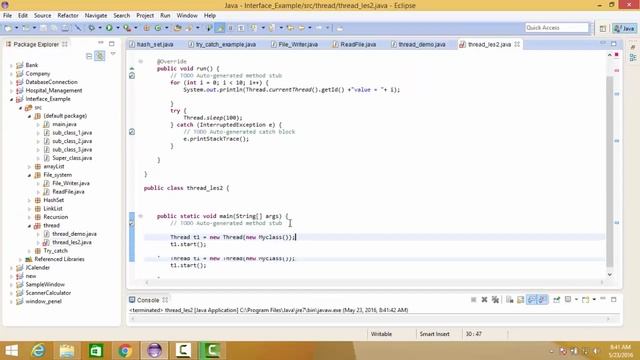Toggle Pin Console

(x=556, y=300)
